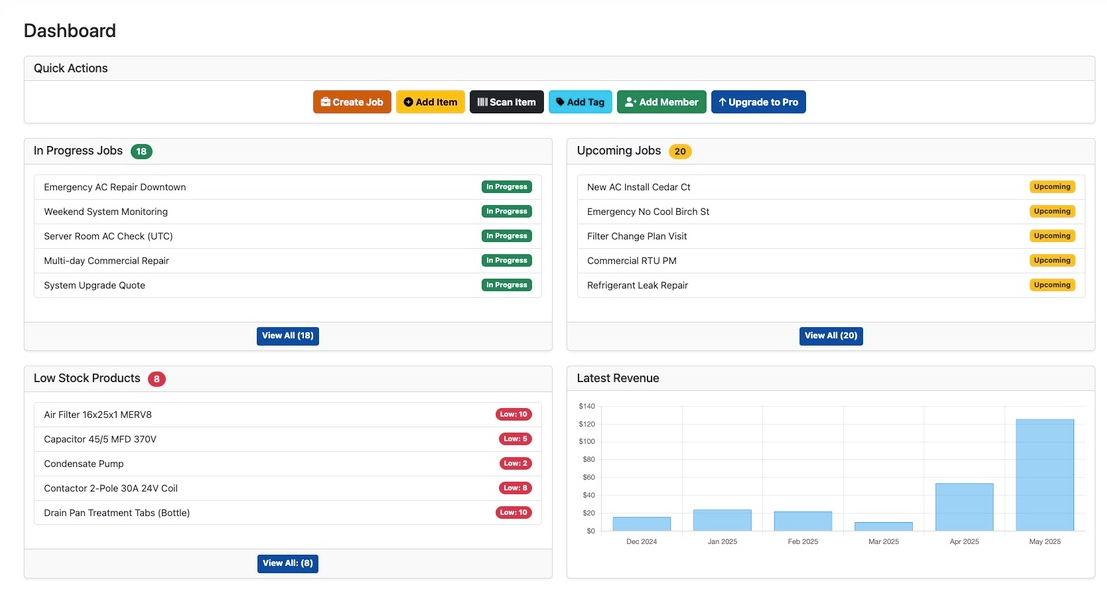Viewport: 1107px width, 599px height.
Task: Click the briefcase icon on Create Job
Action: click(x=326, y=101)
